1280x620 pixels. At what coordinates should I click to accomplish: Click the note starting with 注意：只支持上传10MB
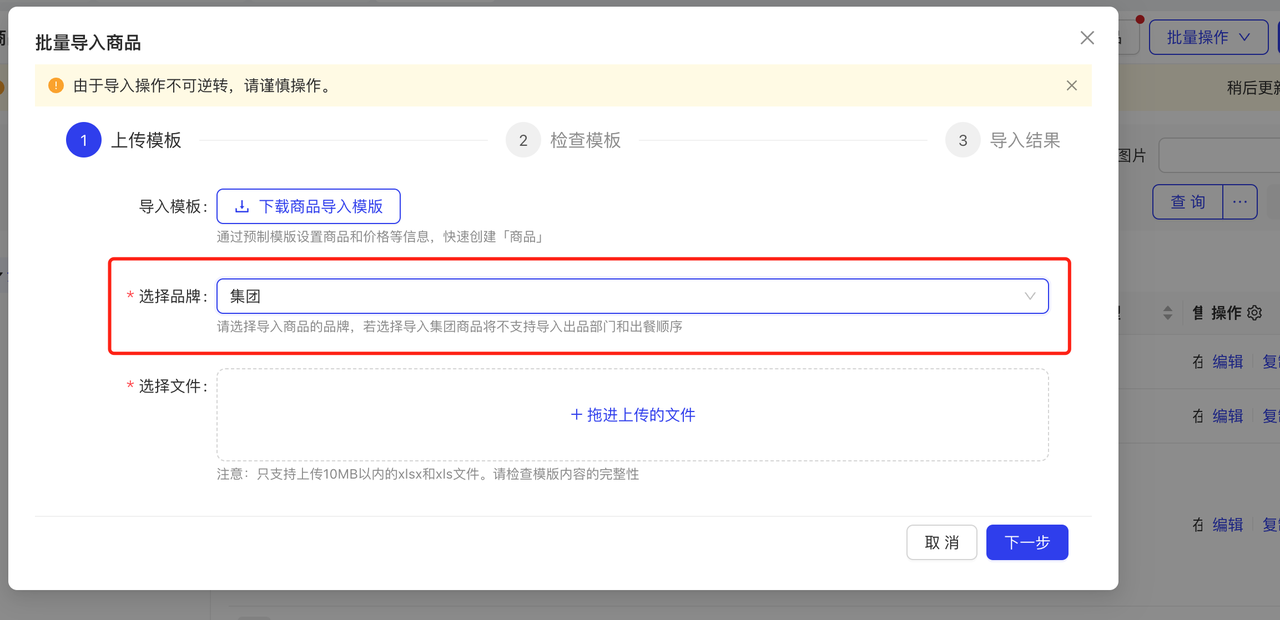(428, 474)
